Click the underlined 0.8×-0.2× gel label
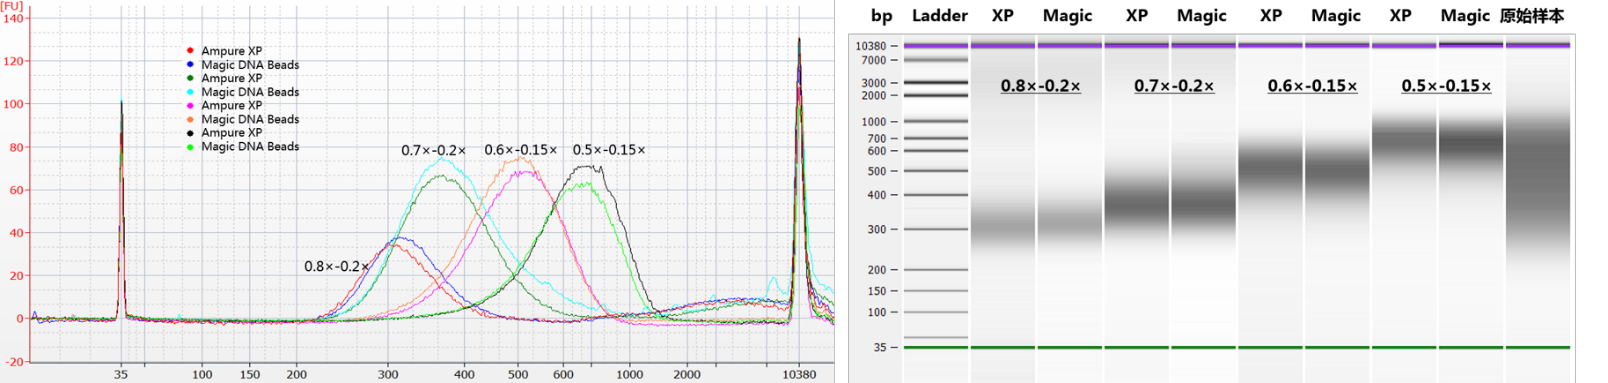Screen dimensions: 1608x383 pos(1040,86)
